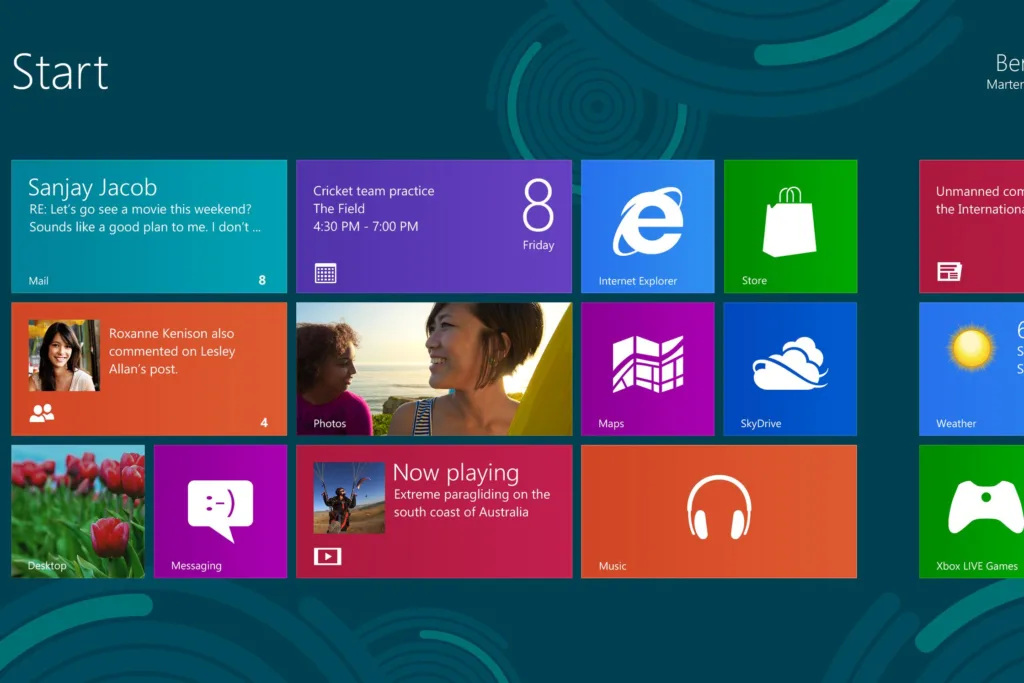Click the 'Photos' tile label
This screenshot has height=683, width=1024.
330,423
